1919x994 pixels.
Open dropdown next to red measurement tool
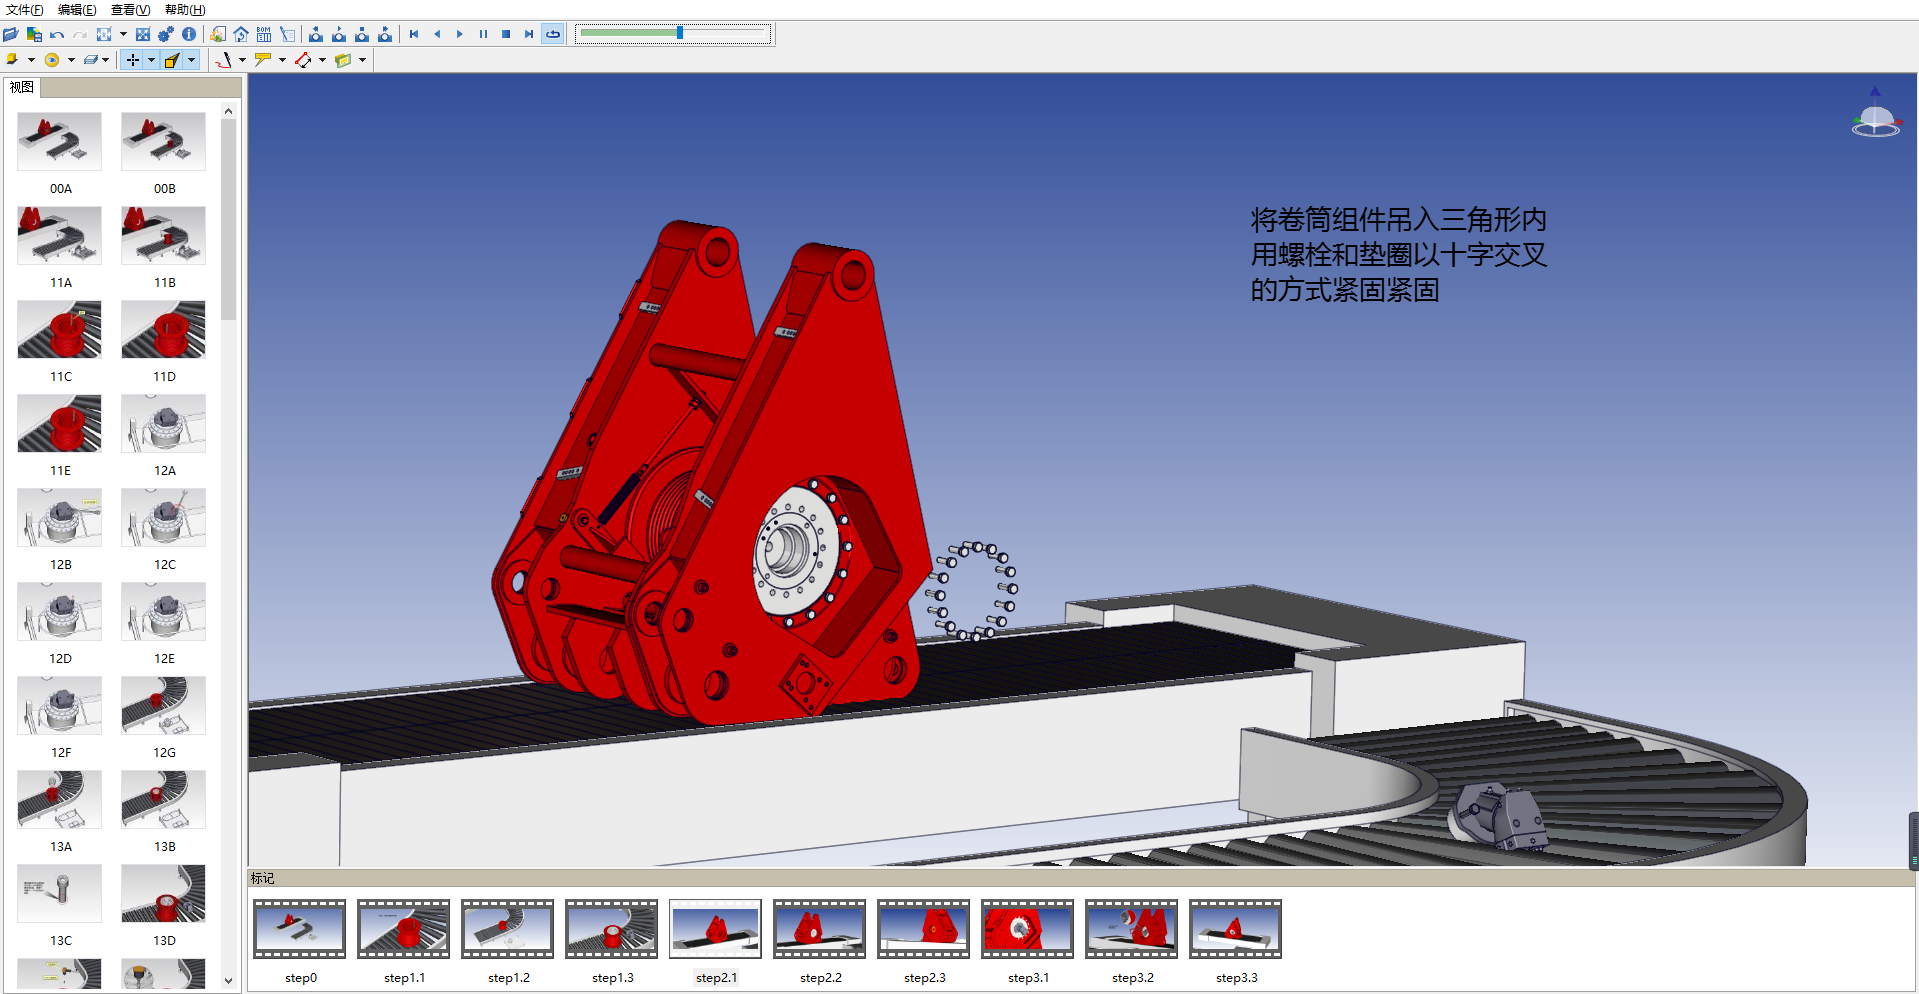[x=322, y=60]
